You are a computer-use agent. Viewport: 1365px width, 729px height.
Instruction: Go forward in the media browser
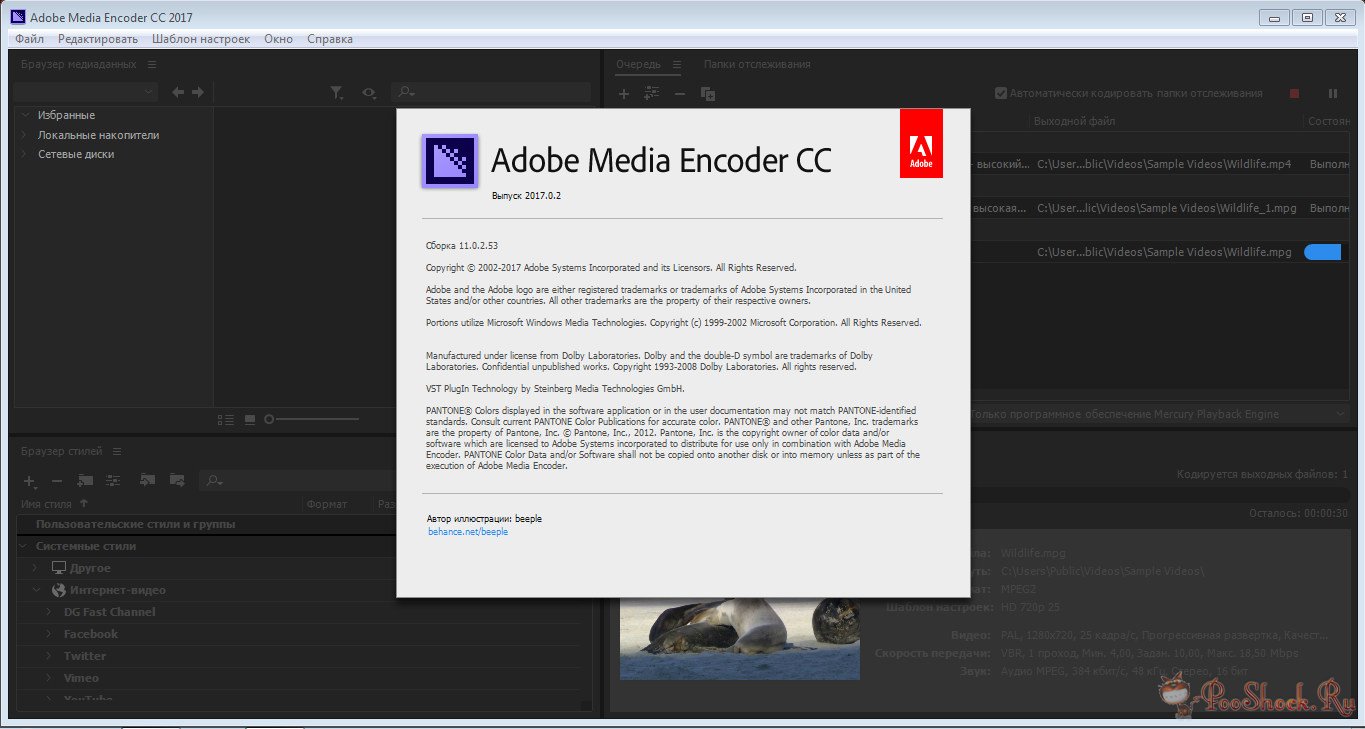coord(198,92)
